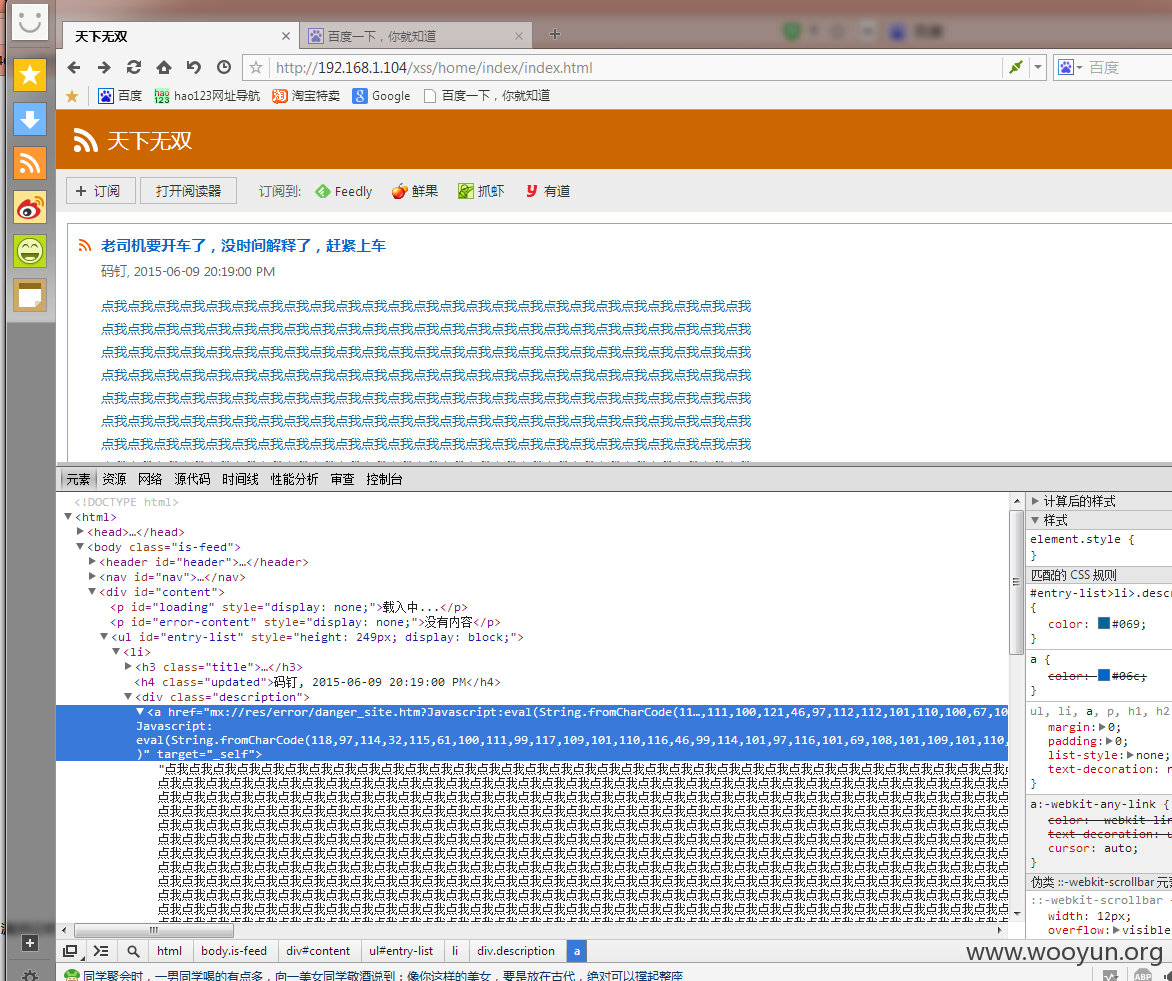Go to the home page icon
The image size is (1172, 981).
pos(164,67)
